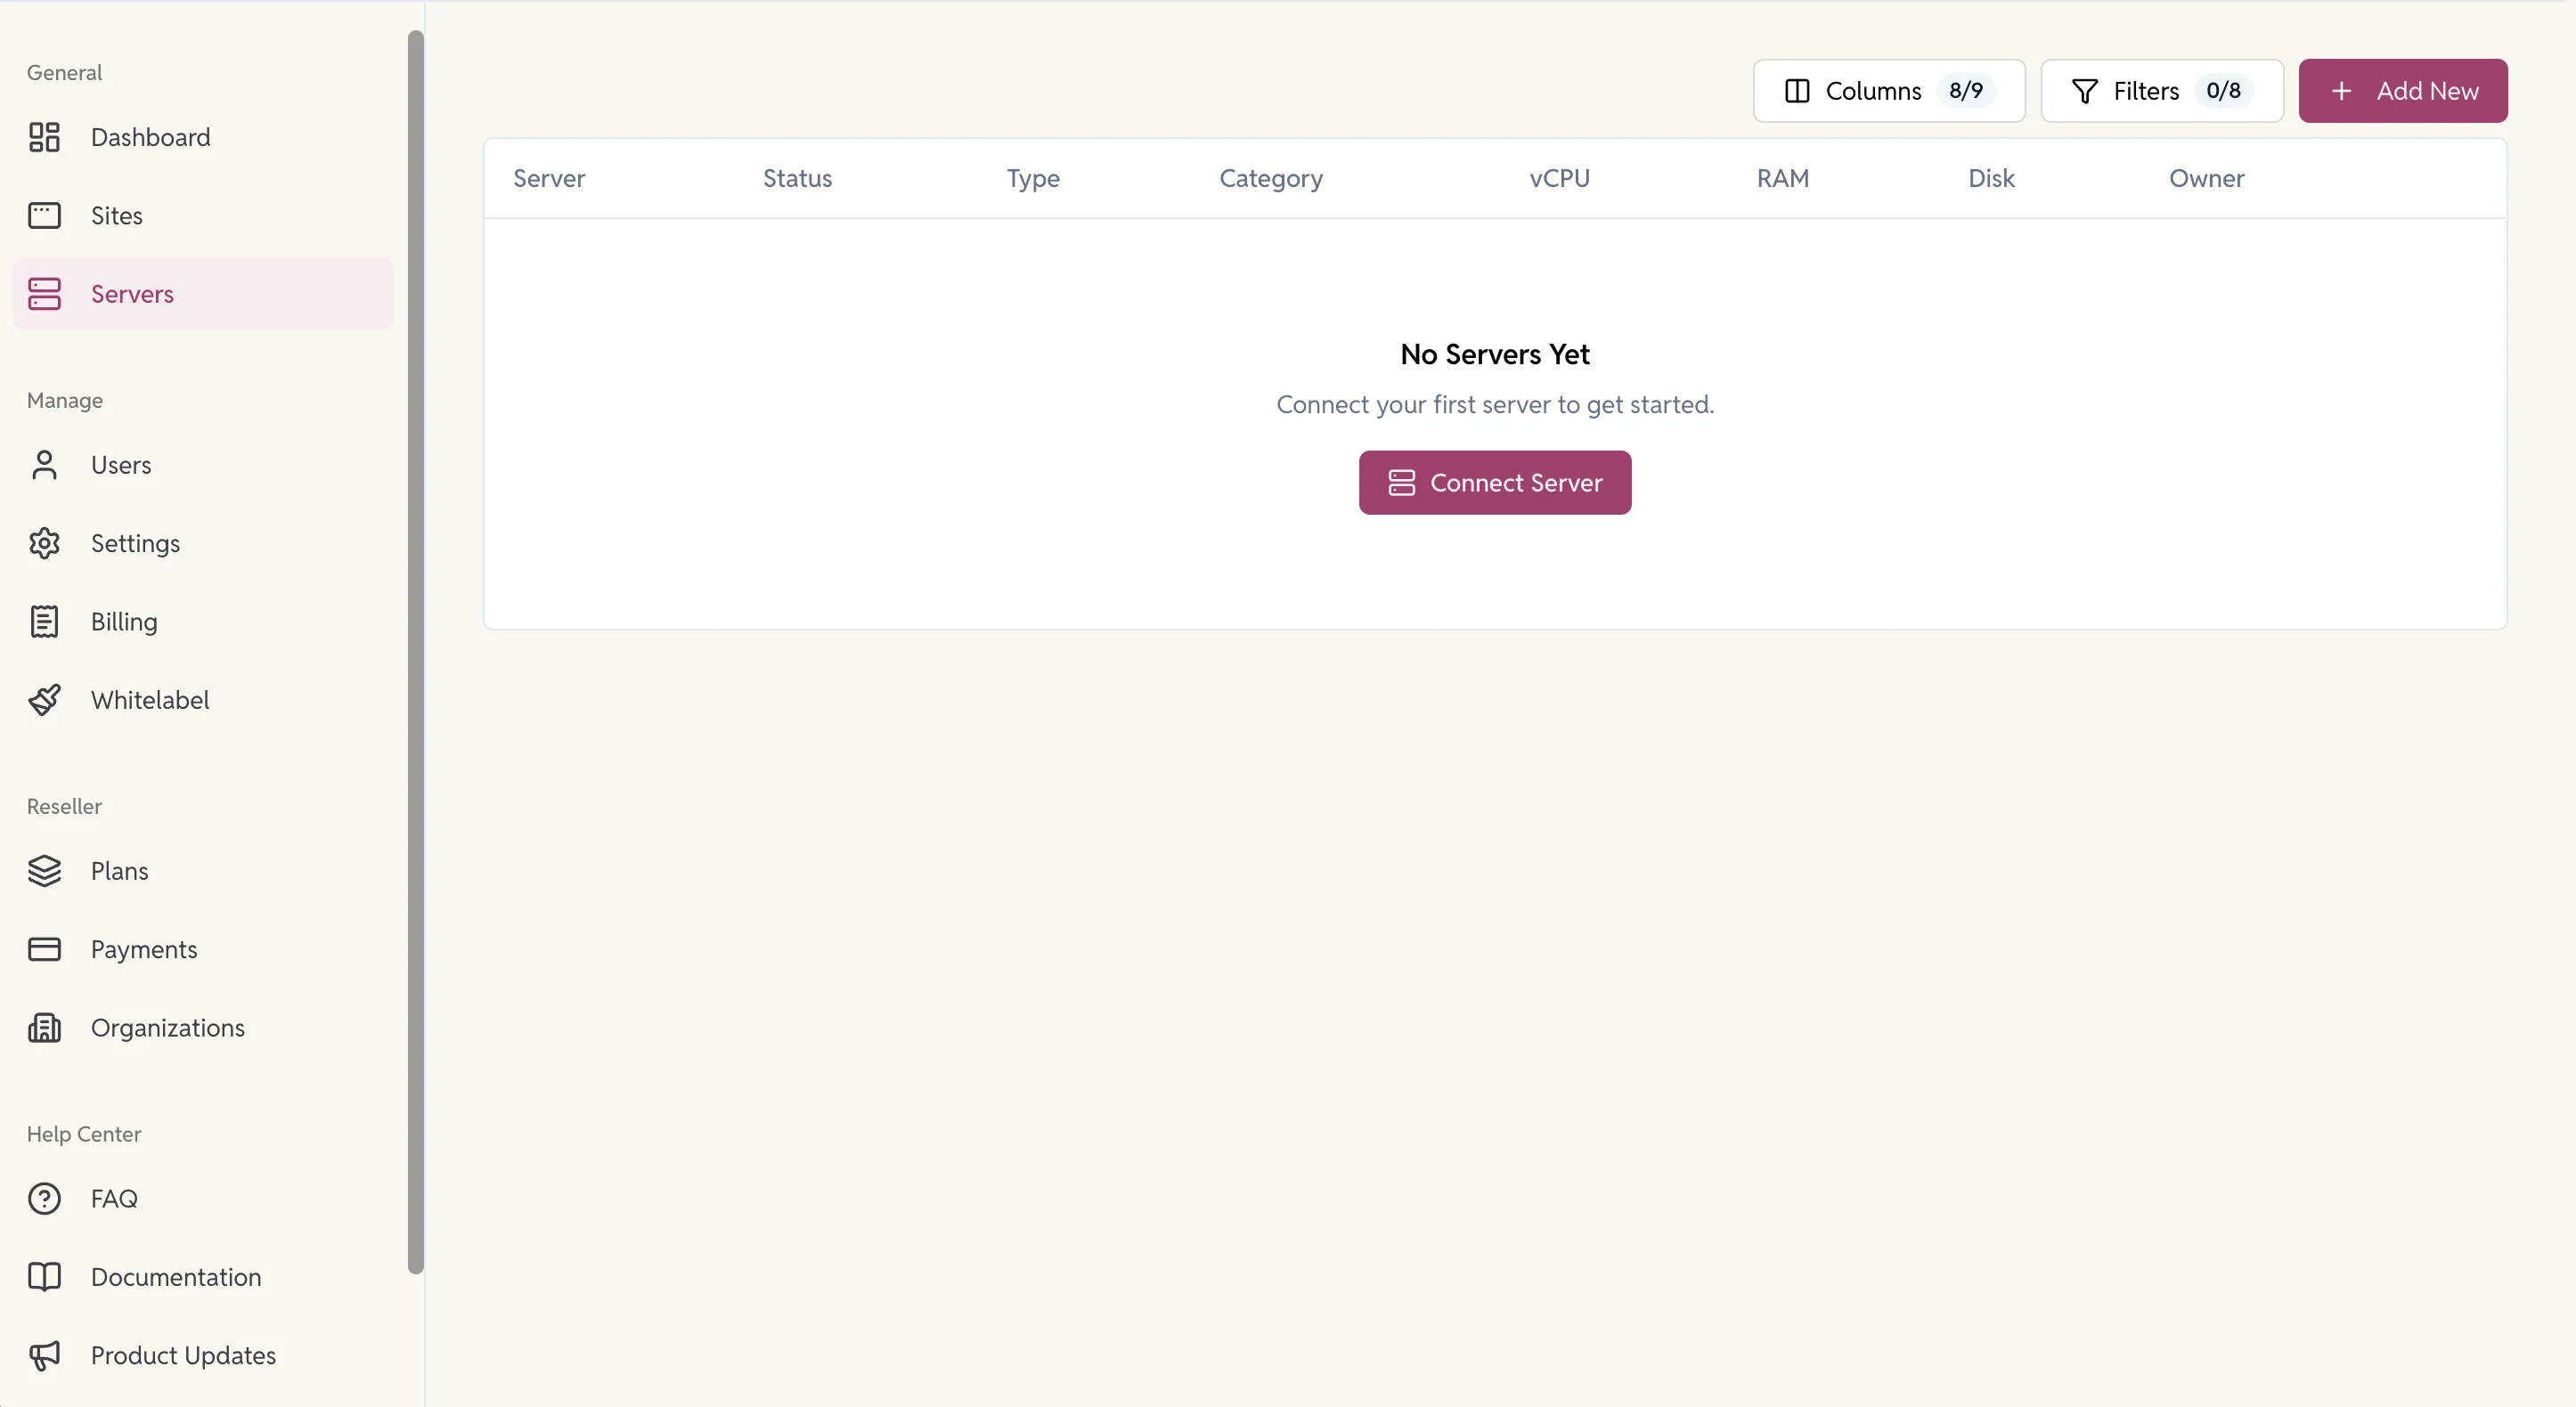Open the FAQ help entry
2576x1407 pixels.
[203, 1198]
